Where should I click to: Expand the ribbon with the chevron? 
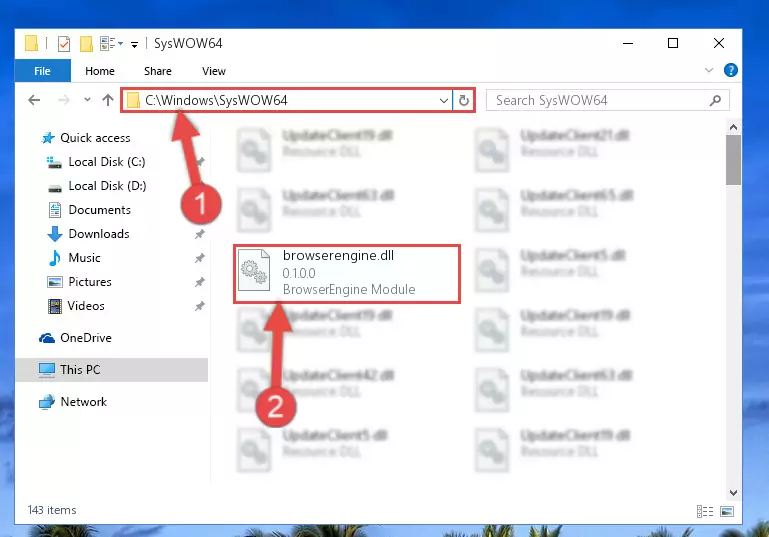tap(709, 70)
